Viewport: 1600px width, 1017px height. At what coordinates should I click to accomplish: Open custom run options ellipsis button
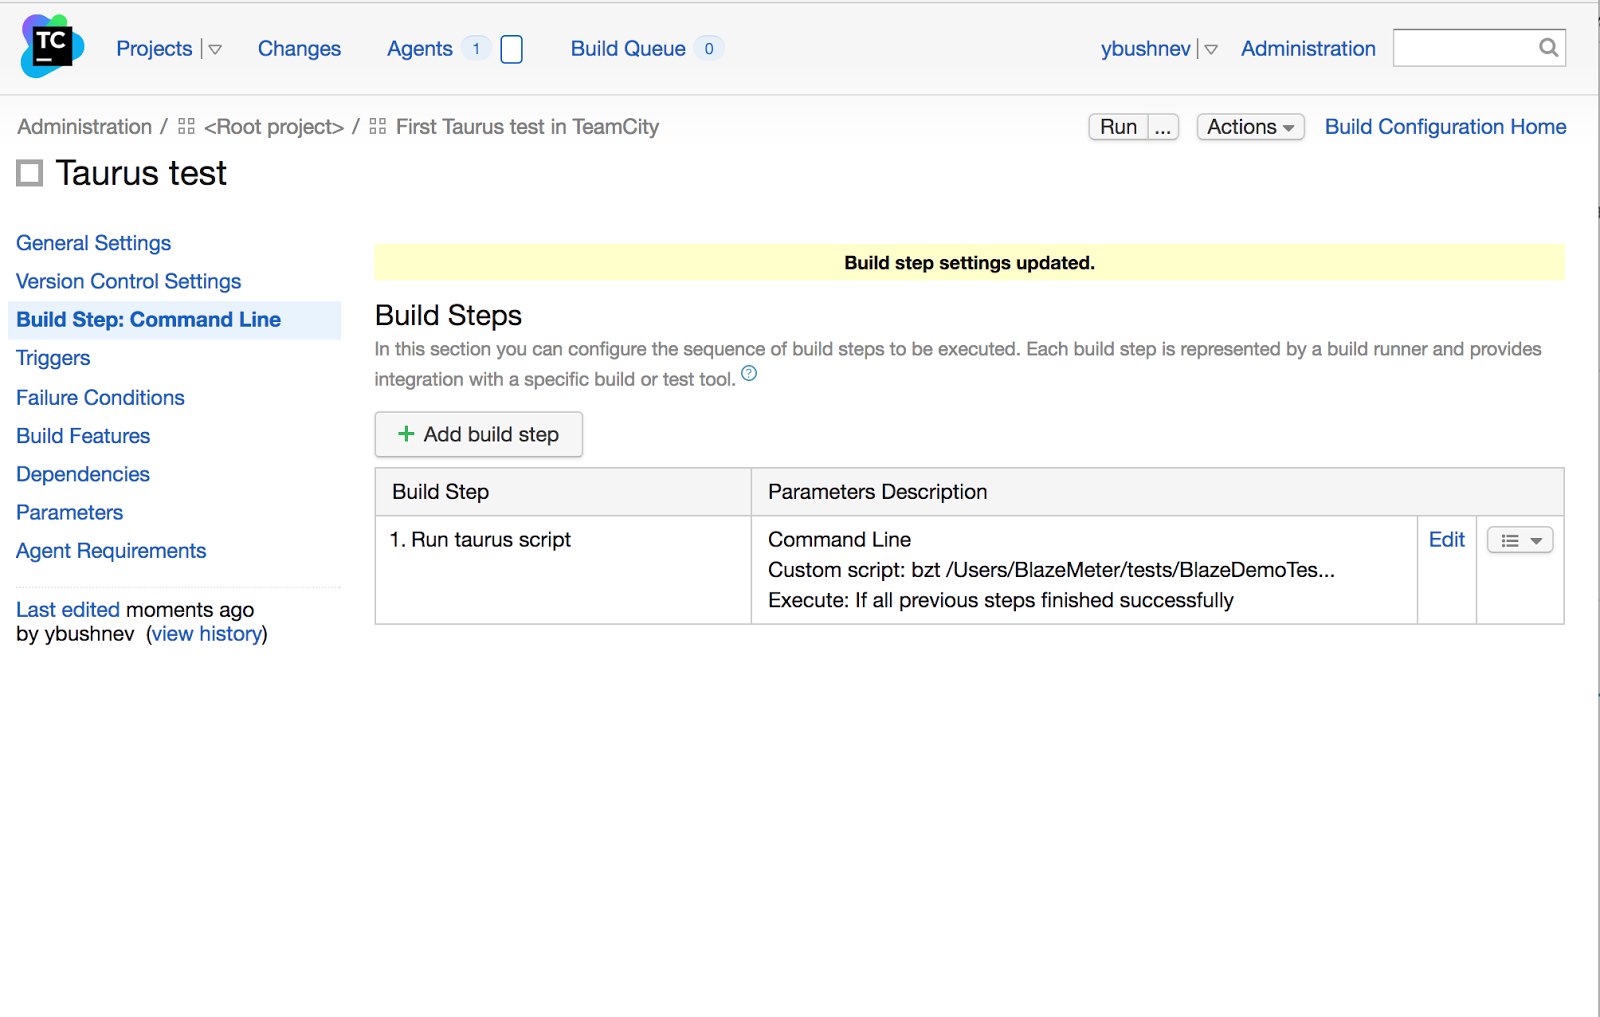(1163, 127)
